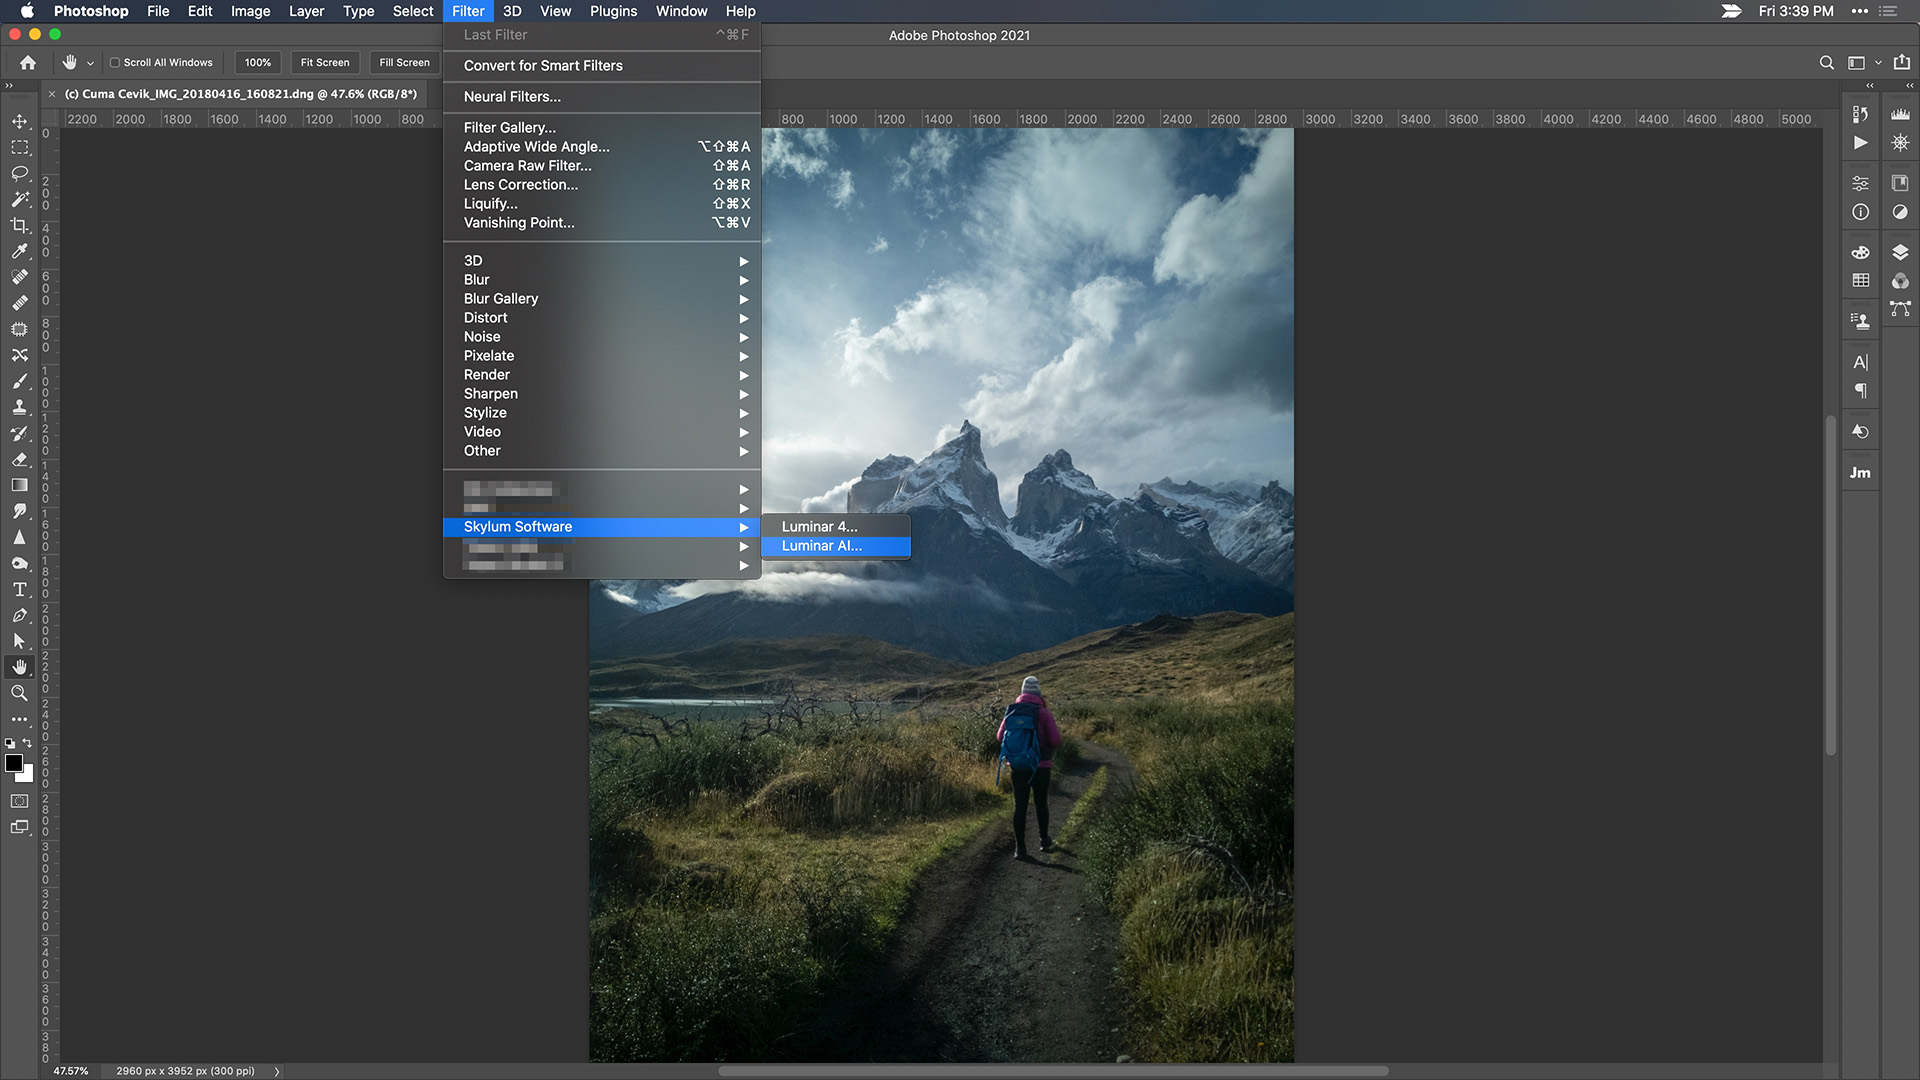Viewport: 1920px width, 1080px height.
Task: Click the Filter menu in menu bar
Action: click(x=467, y=11)
